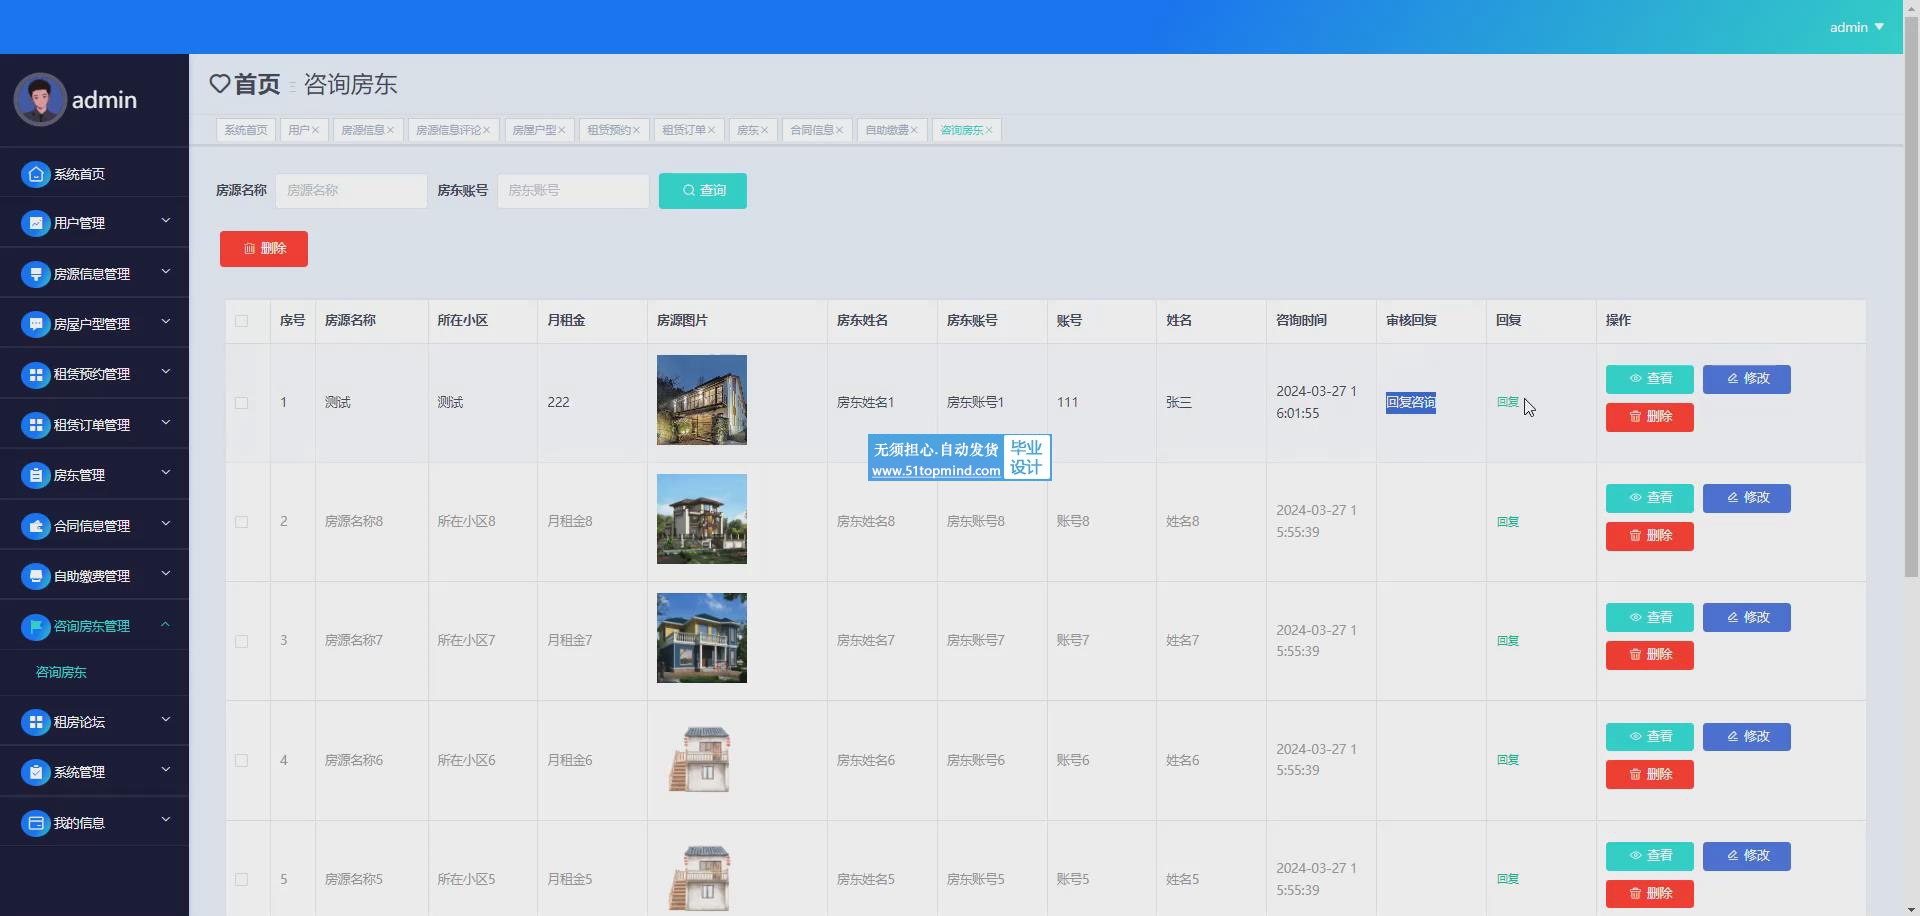Open the 咨询房东 submenu item

(61, 672)
